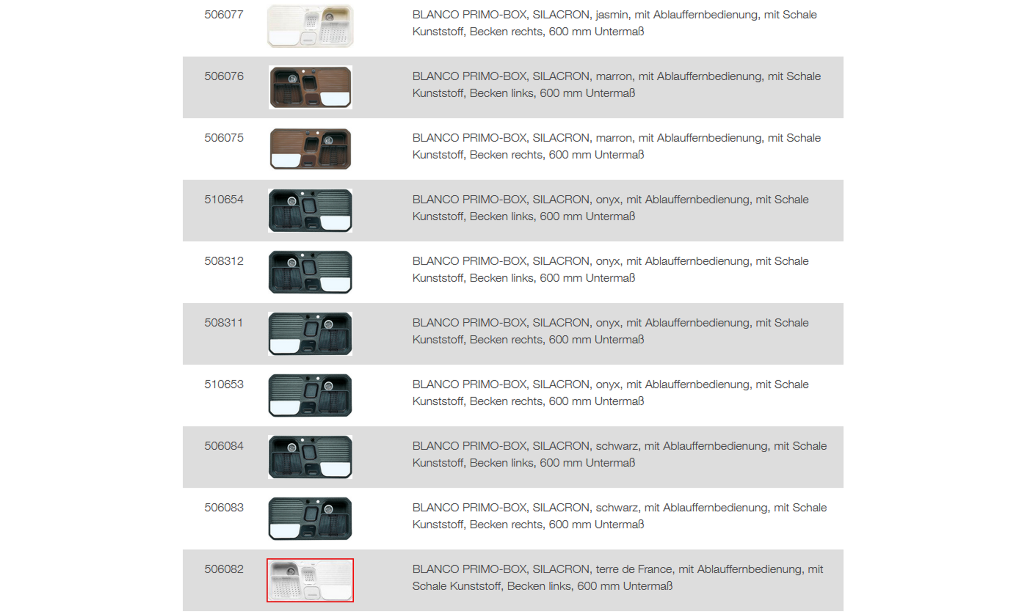The height and width of the screenshot is (614, 1024).
Task: Click highlighted terre de France thumbnail 506082
Action: pyautogui.click(x=310, y=580)
